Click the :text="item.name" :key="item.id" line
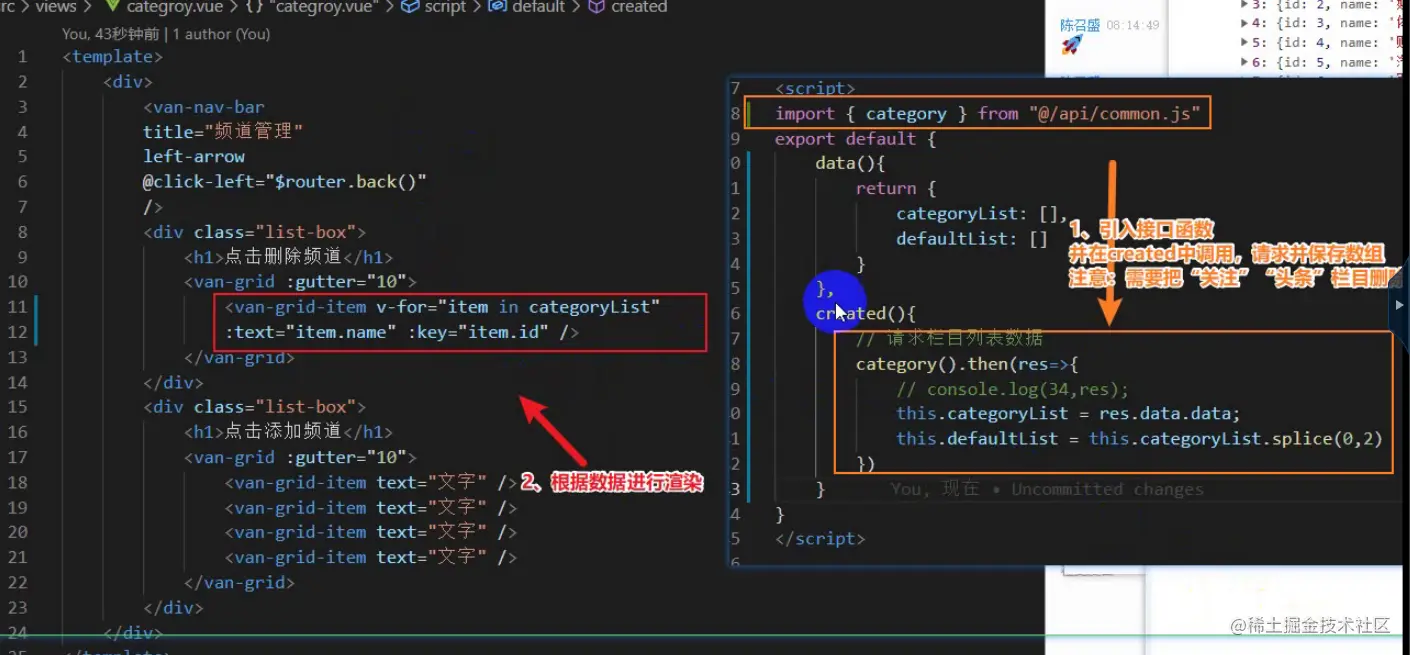This screenshot has height=655, width=1410. pyautogui.click(x=402, y=332)
